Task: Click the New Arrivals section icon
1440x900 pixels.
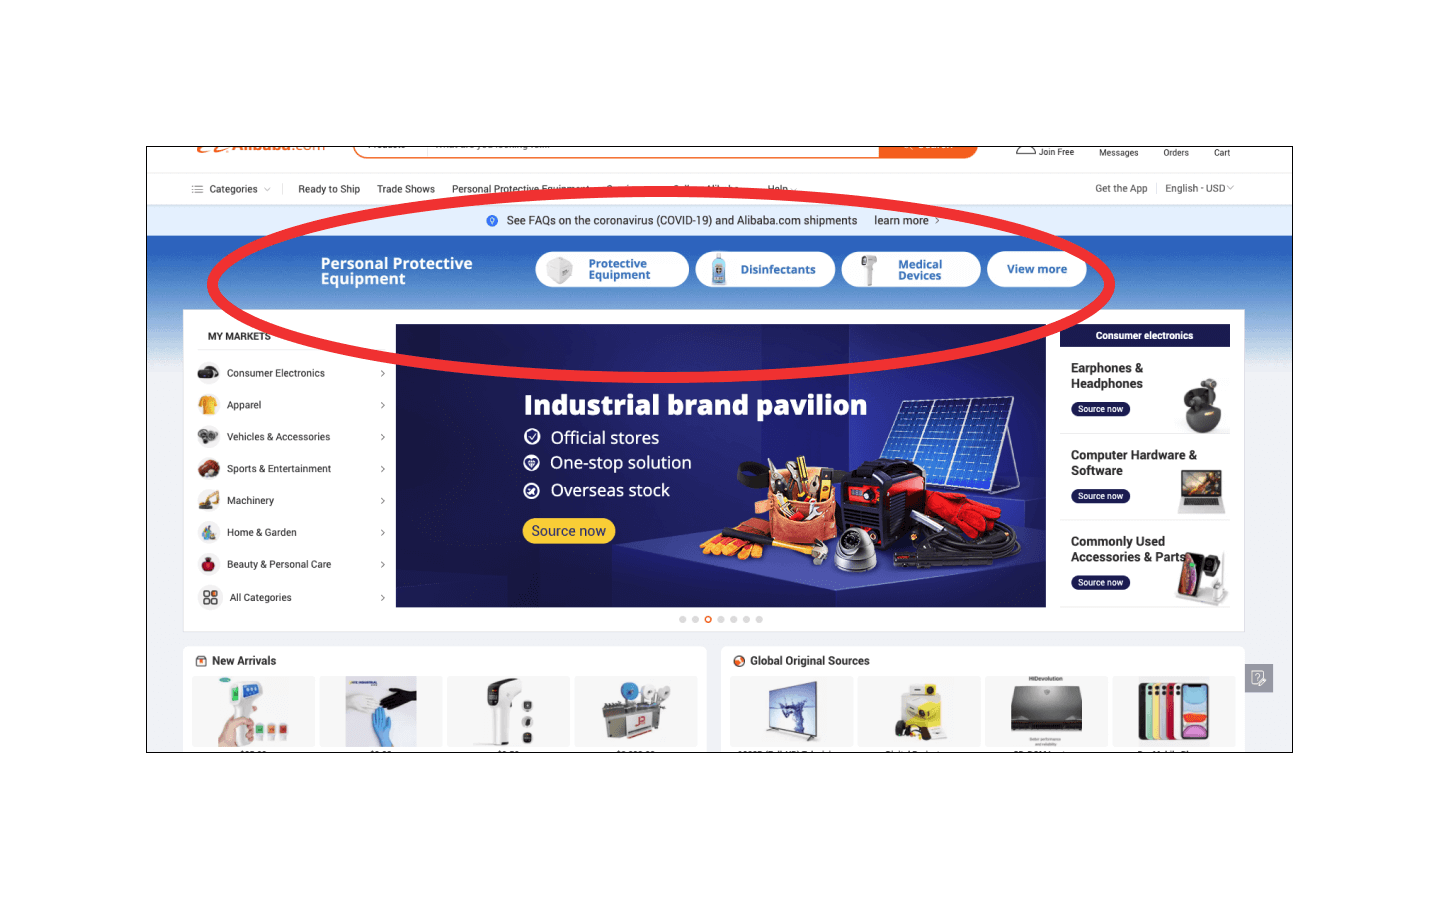Action: coord(201,661)
